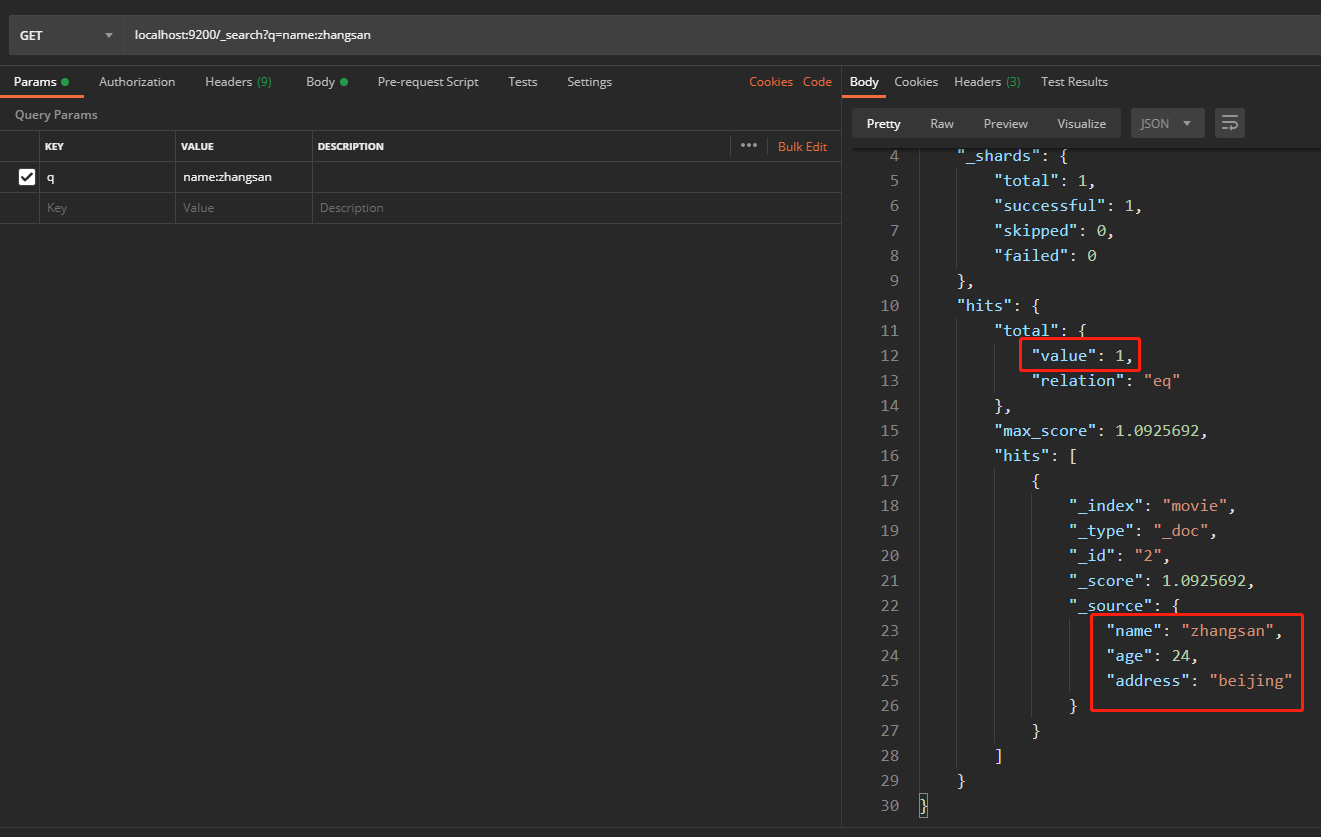Open the Tests tab

(522, 82)
